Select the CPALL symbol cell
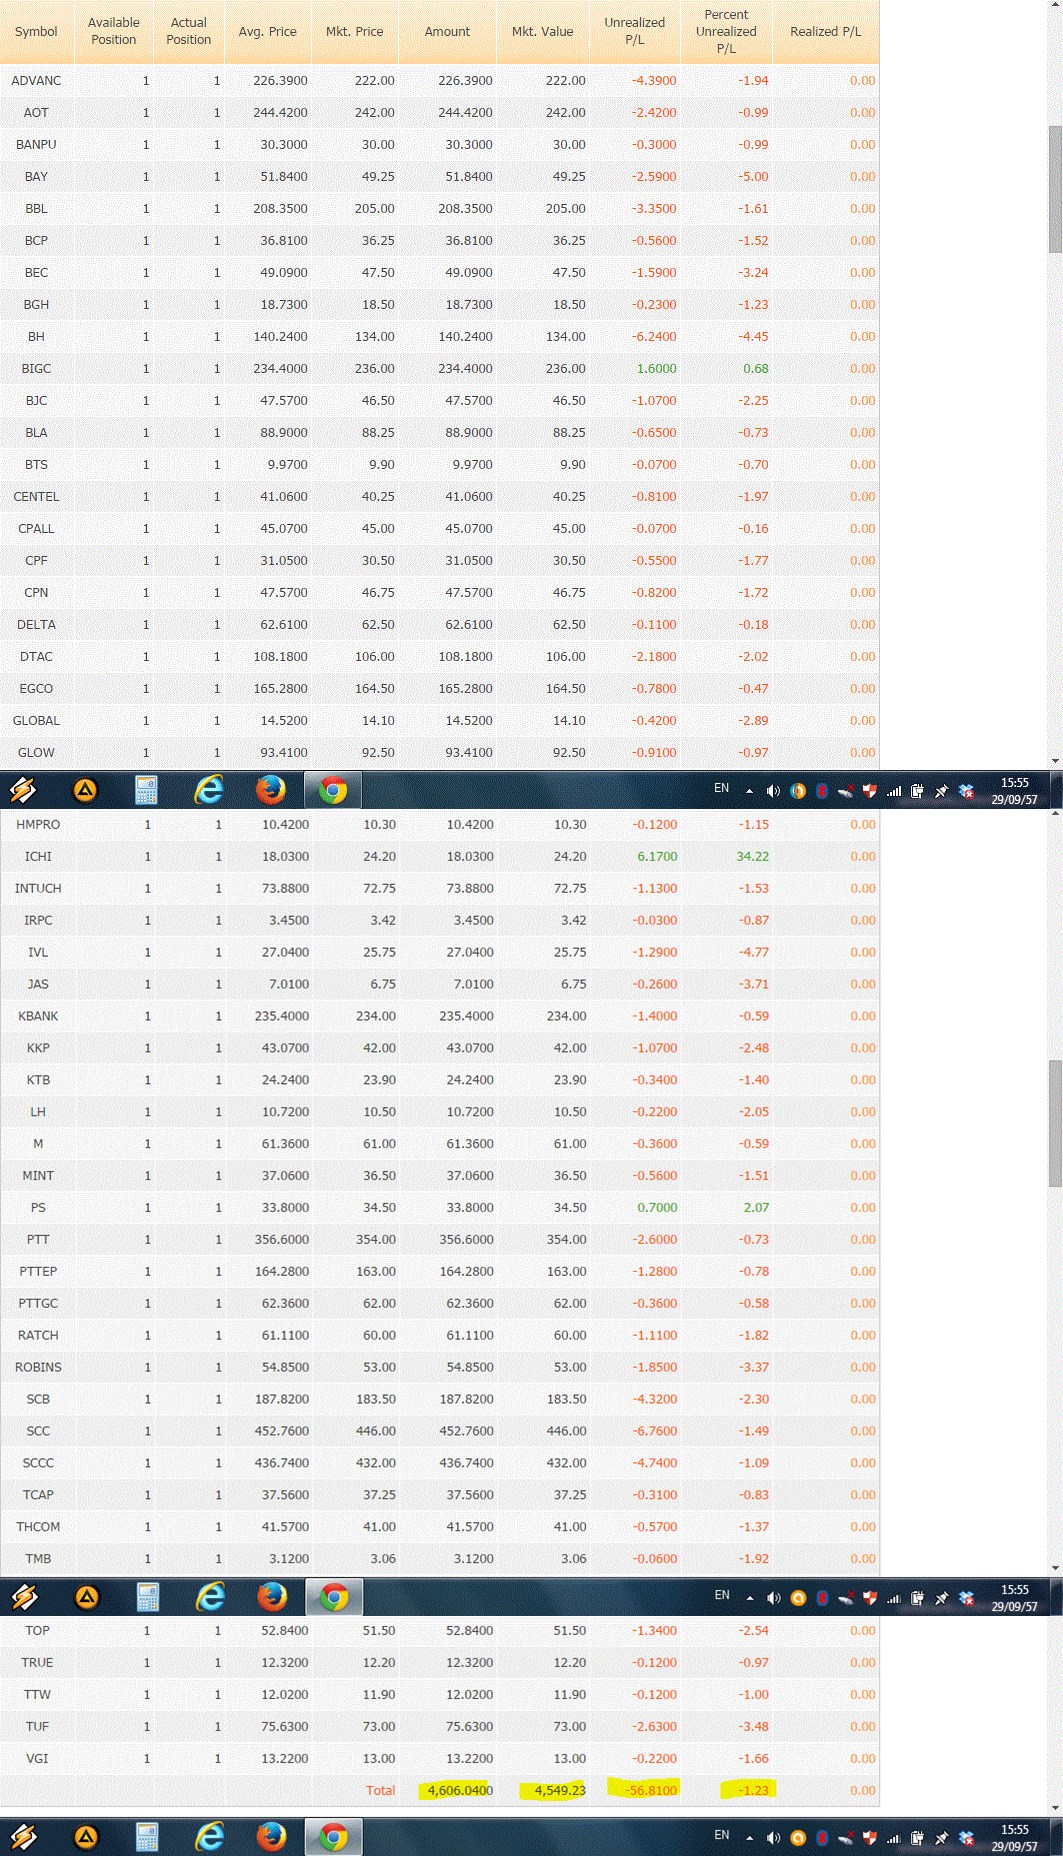Screen dimensions: 1063x1856 [36, 528]
